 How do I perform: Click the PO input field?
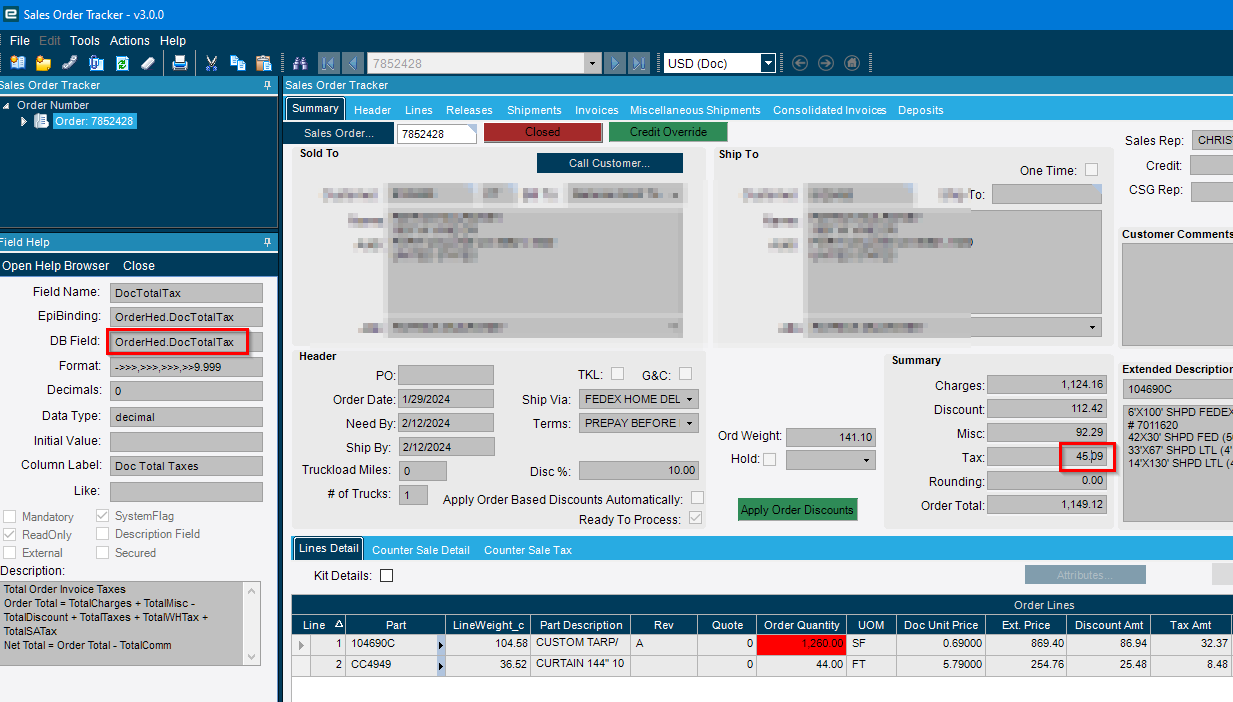pos(446,375)
